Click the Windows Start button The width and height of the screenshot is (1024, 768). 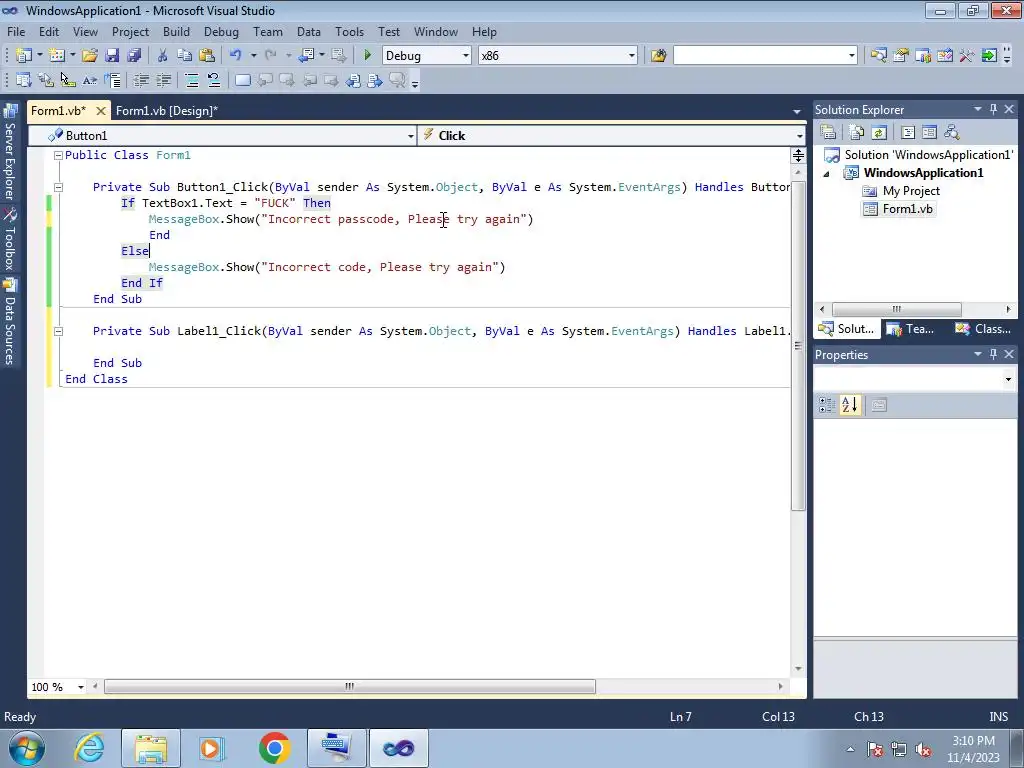pos(26,748)
